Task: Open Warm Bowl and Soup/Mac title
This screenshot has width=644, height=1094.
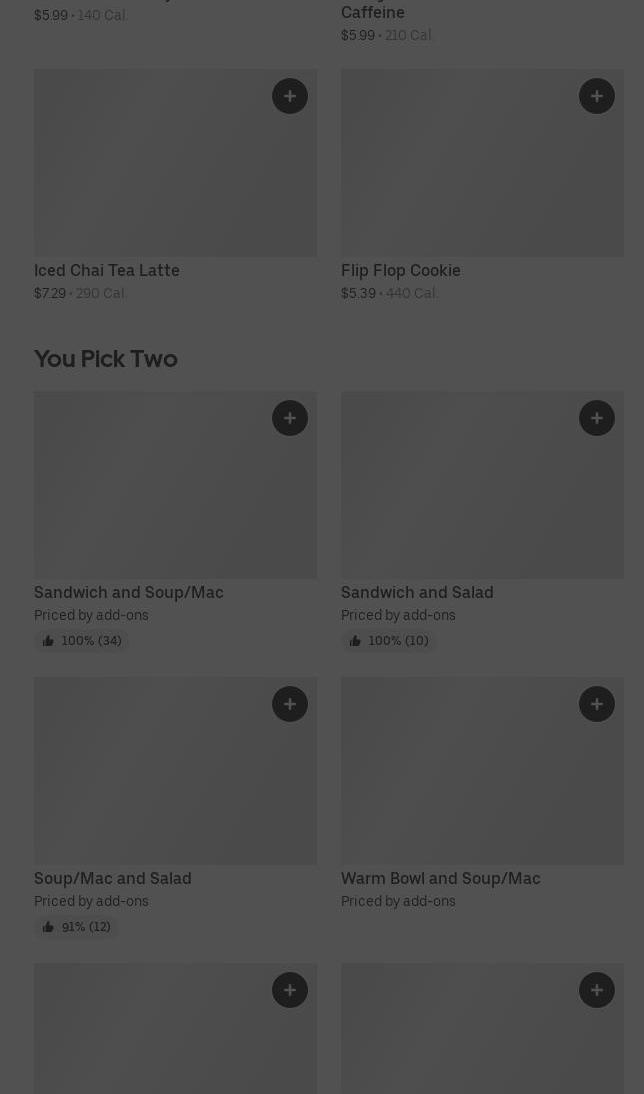Action: tap(441, 879)
